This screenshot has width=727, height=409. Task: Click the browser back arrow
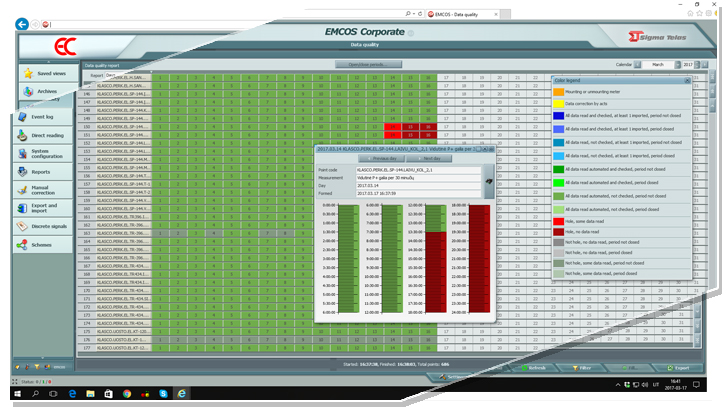coord(22,24)
